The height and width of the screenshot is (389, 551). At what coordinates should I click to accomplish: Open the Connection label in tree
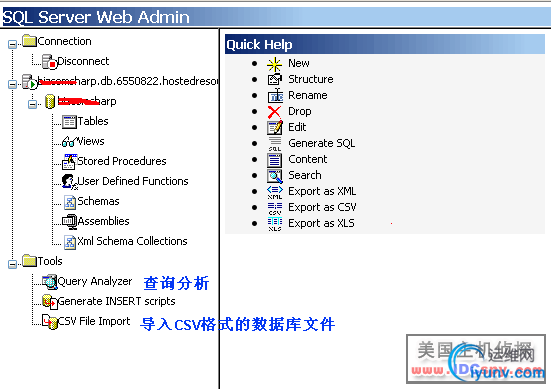click(x=64, y=41)
